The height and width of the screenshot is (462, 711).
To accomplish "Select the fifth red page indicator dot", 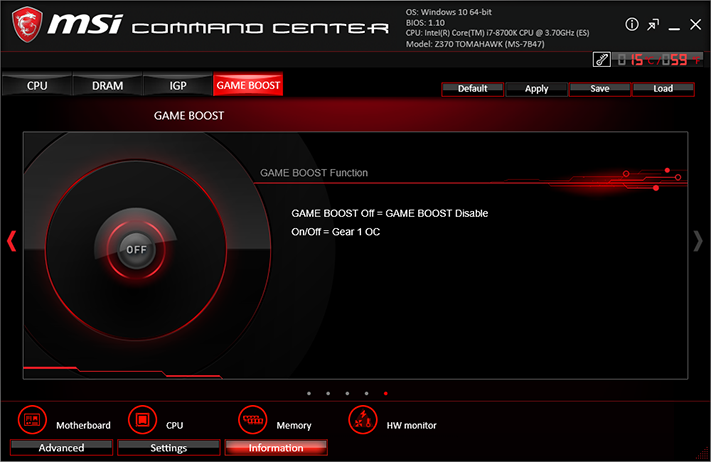I will [386, 394].
